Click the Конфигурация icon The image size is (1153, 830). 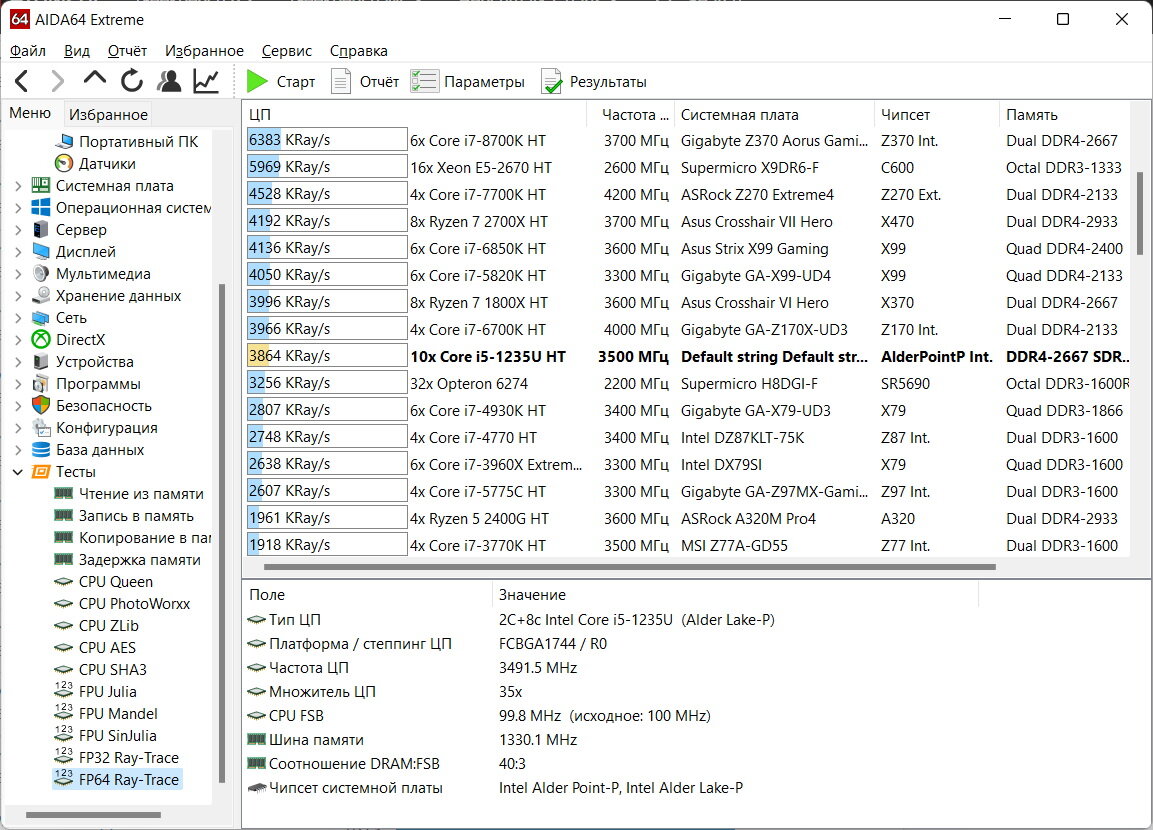click(41, 428)
